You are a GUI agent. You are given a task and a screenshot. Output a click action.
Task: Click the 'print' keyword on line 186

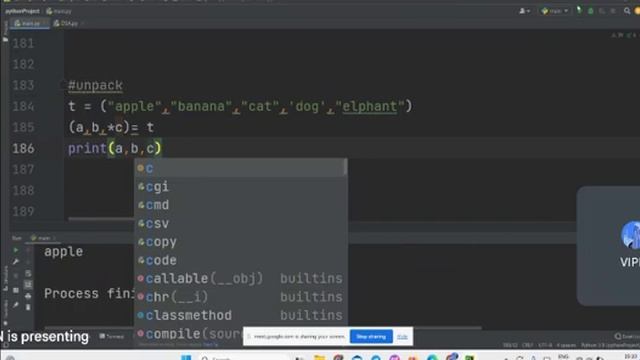(x=87, y=149)
